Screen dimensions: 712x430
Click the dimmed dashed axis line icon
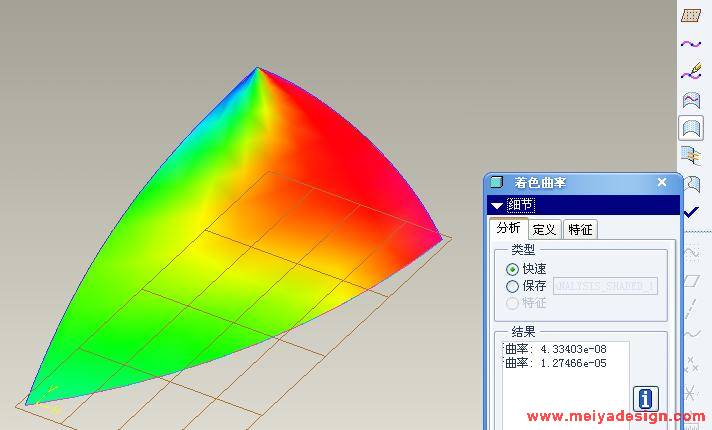[691, 309]
